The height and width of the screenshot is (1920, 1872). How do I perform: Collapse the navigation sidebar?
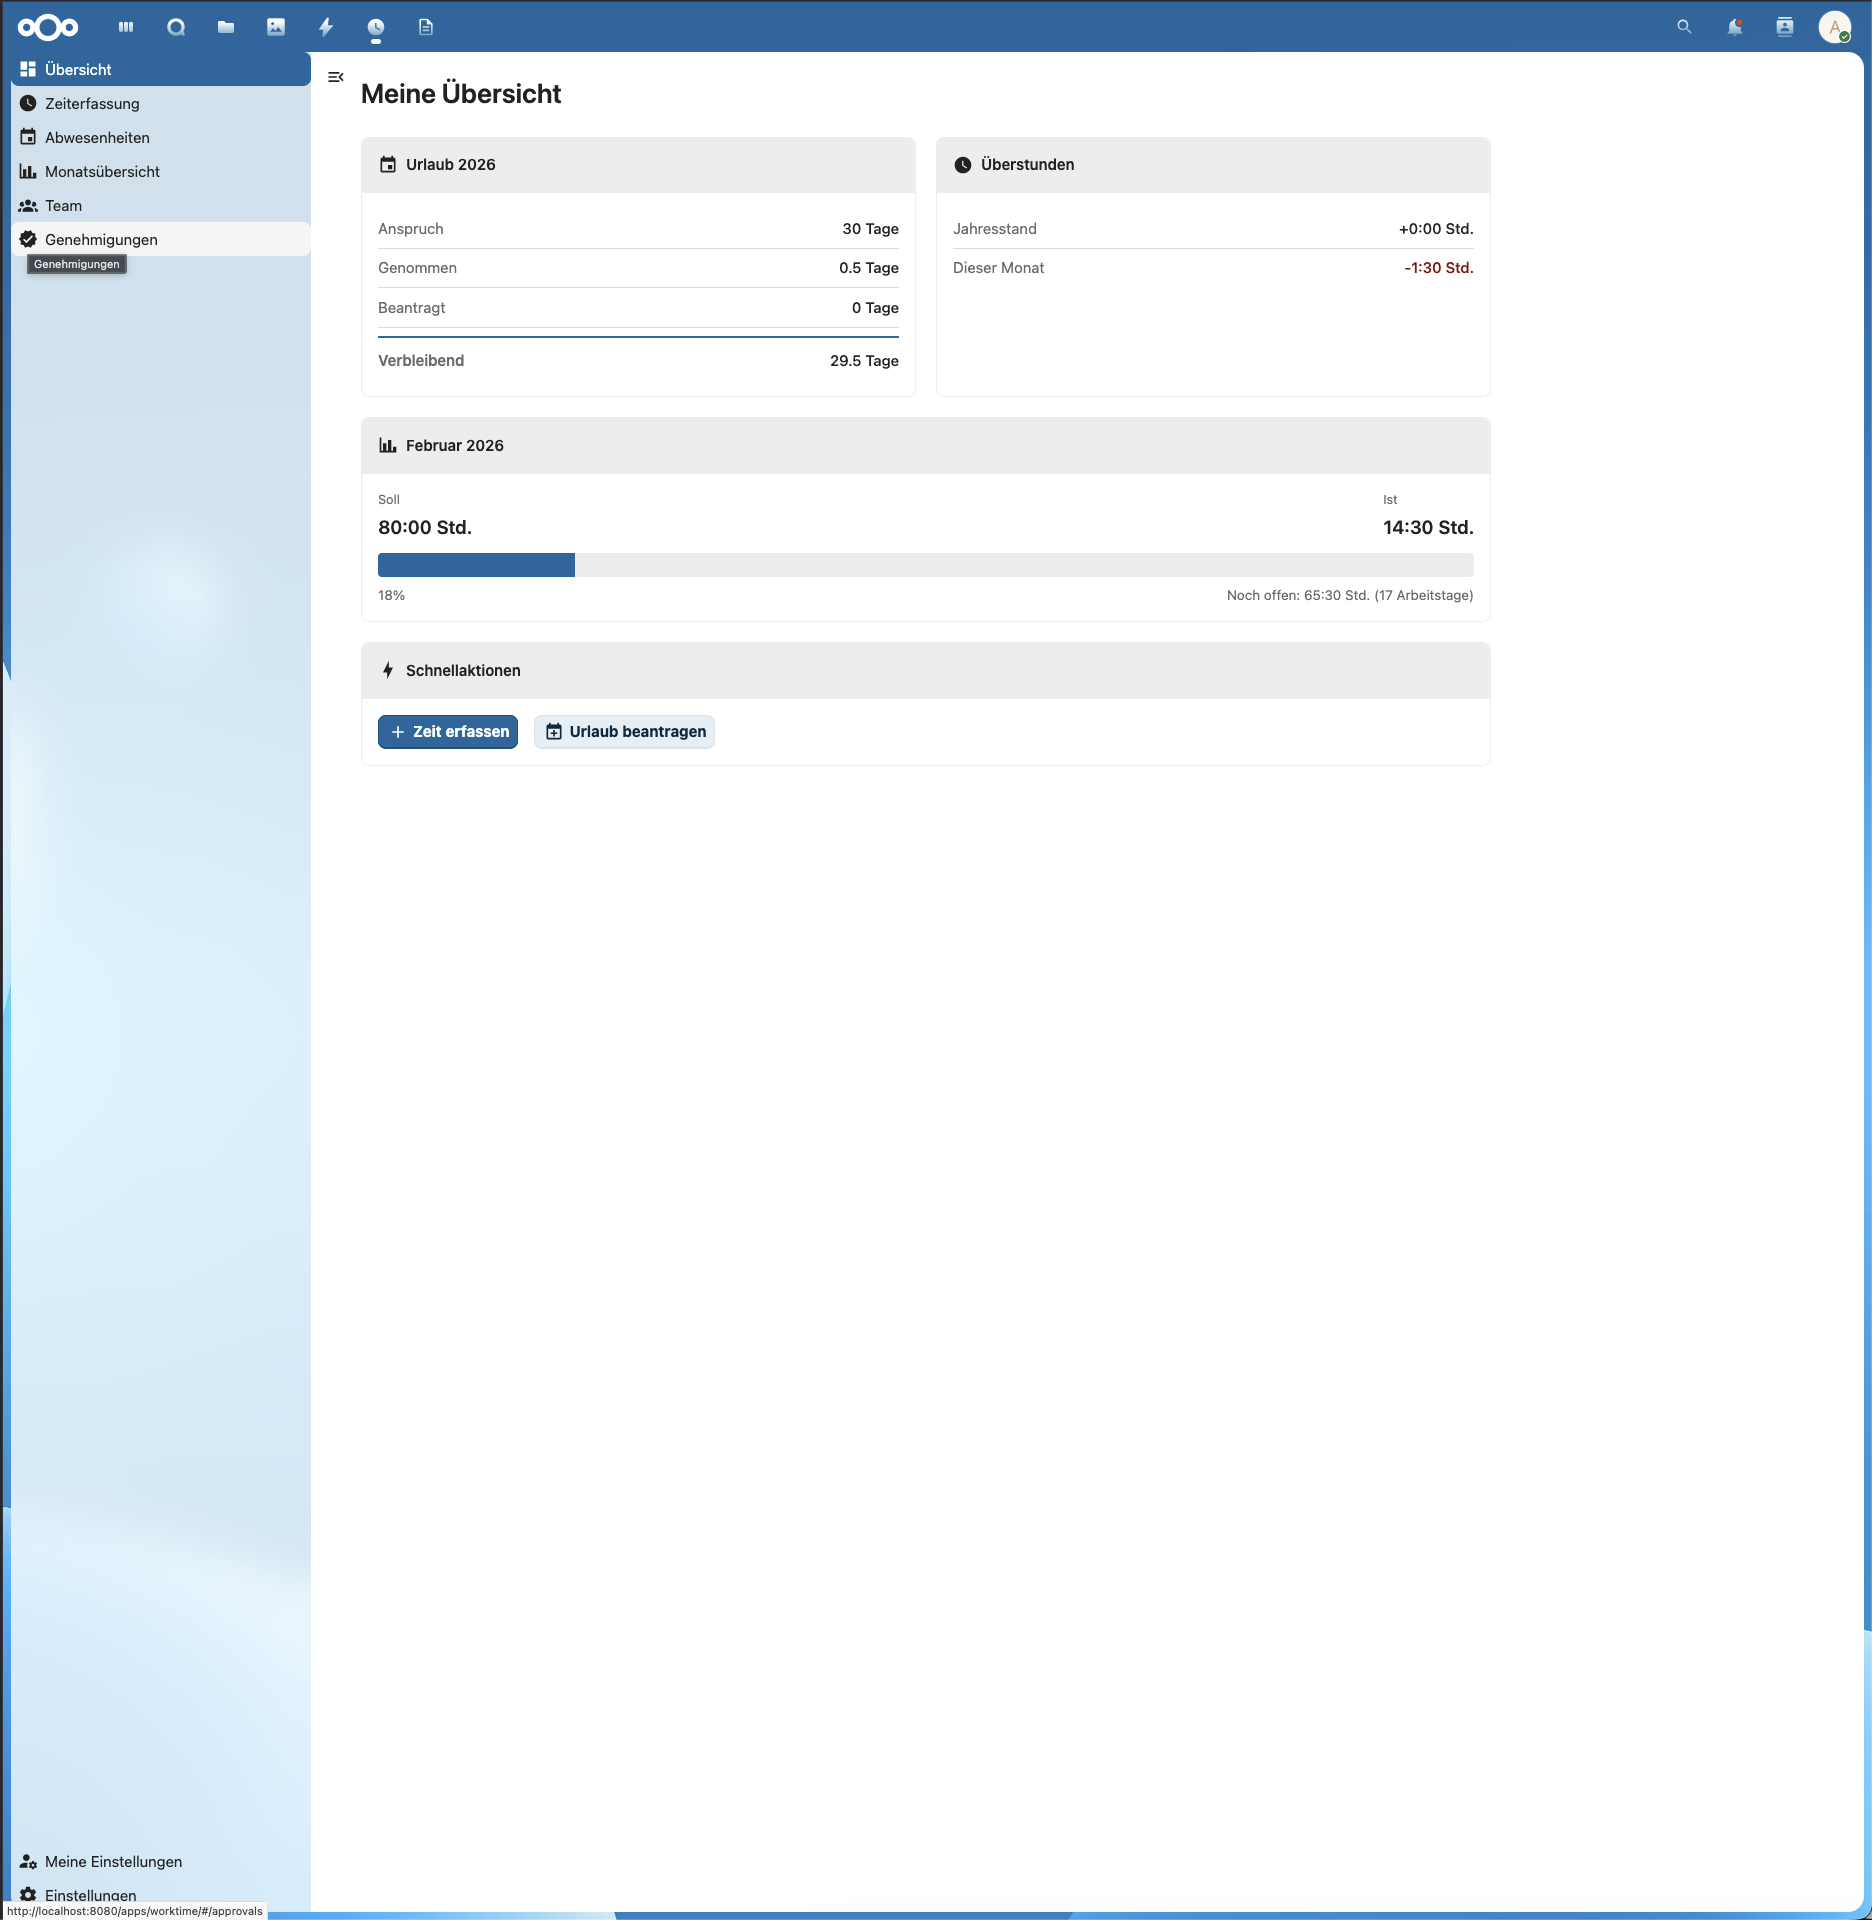pyautogui.click(x=336, y=76)
